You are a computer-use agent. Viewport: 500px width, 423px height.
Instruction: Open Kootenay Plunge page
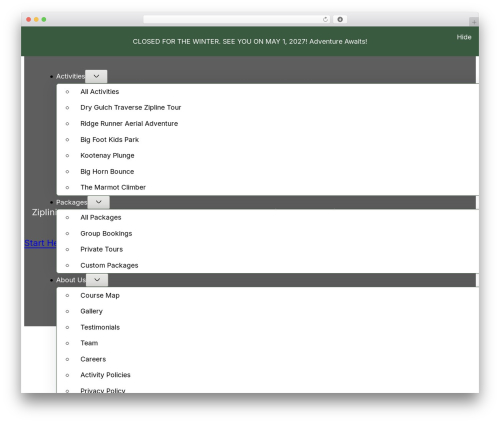[x=107, y=155]
